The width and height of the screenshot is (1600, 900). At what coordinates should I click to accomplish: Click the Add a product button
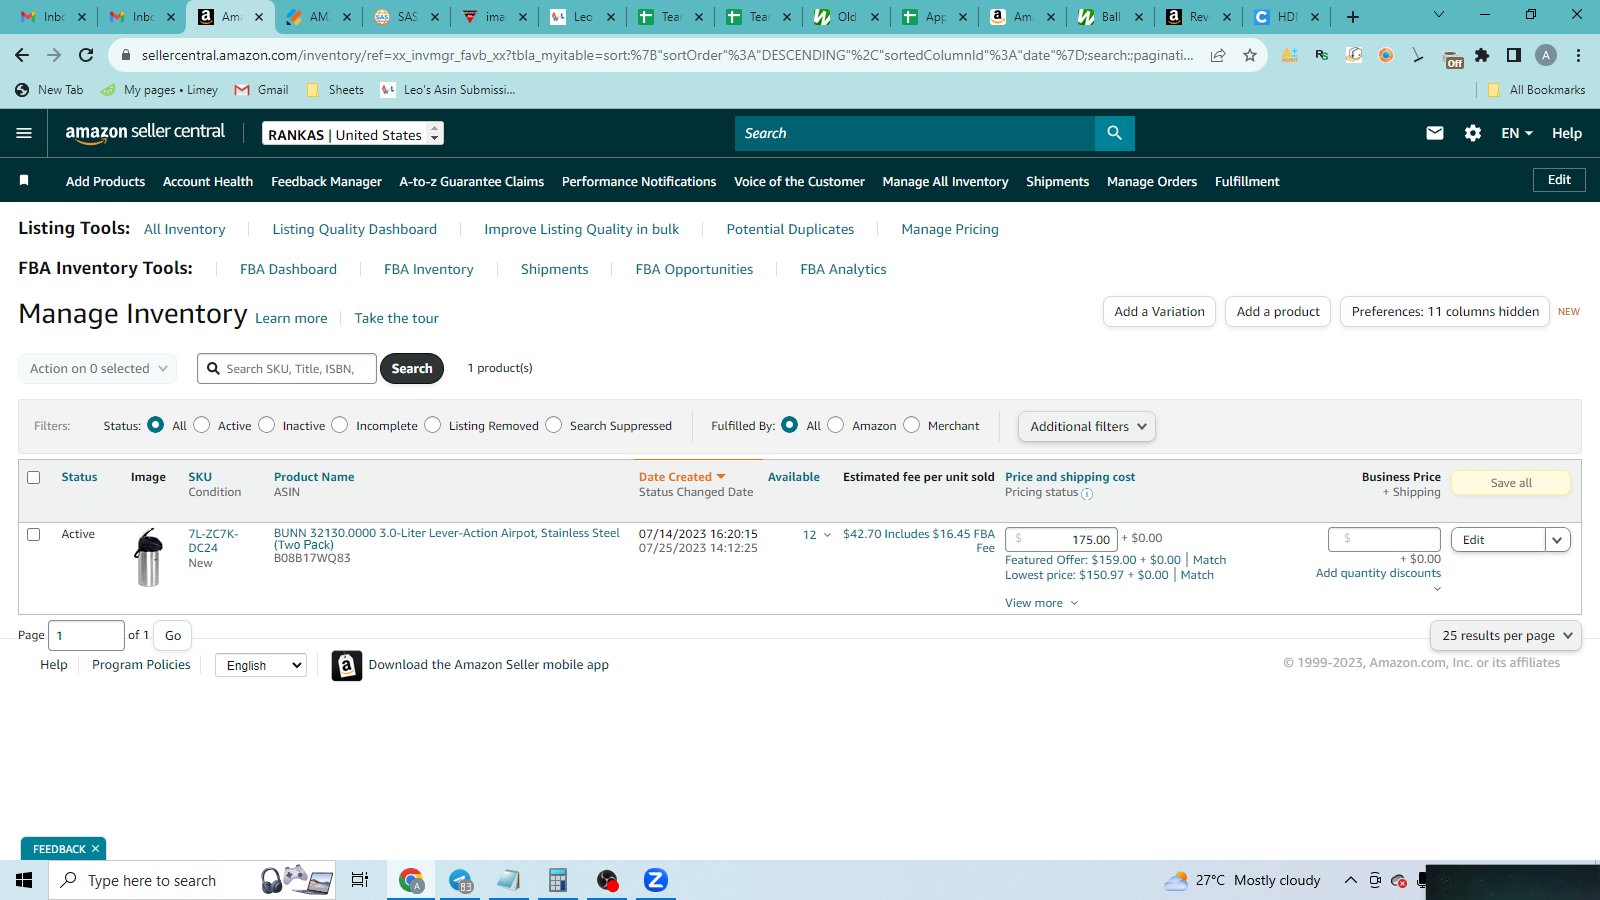pos(1278,312)
